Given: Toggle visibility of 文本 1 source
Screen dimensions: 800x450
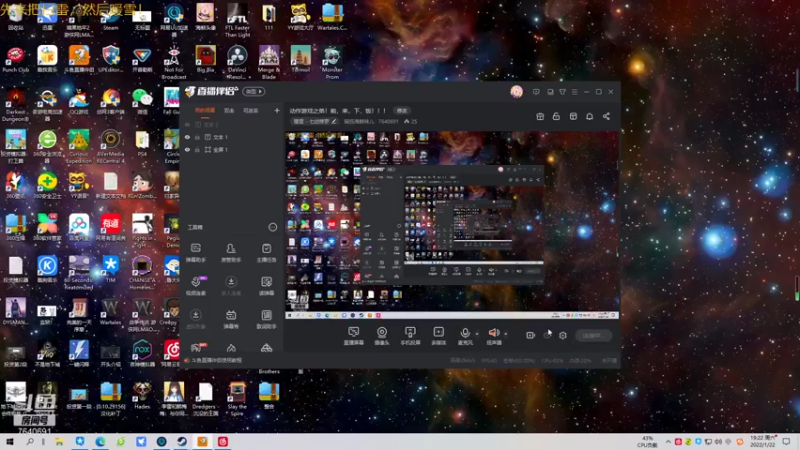Looking at the screenshot, I should (x=187, y=137).
